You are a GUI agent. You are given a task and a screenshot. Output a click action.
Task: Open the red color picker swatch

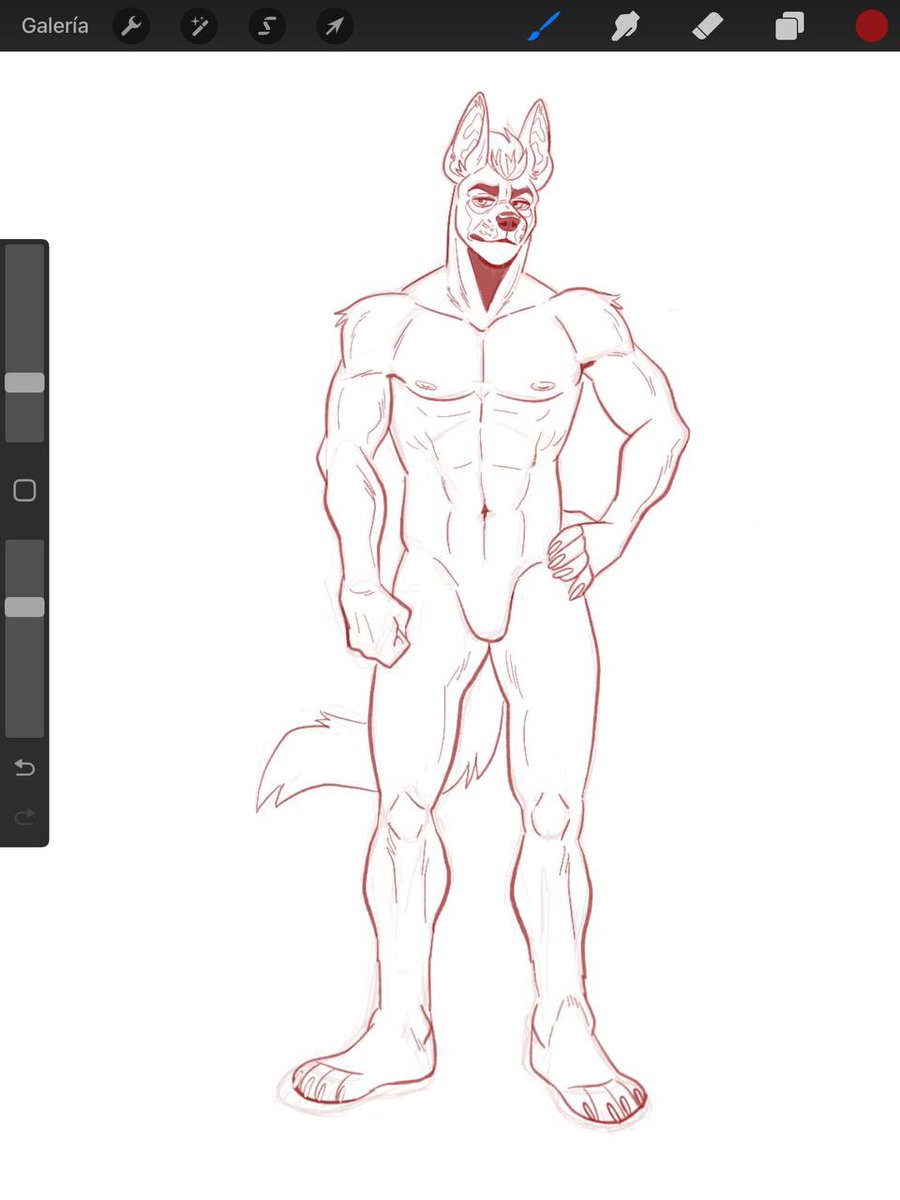click(x=872, y=26)
